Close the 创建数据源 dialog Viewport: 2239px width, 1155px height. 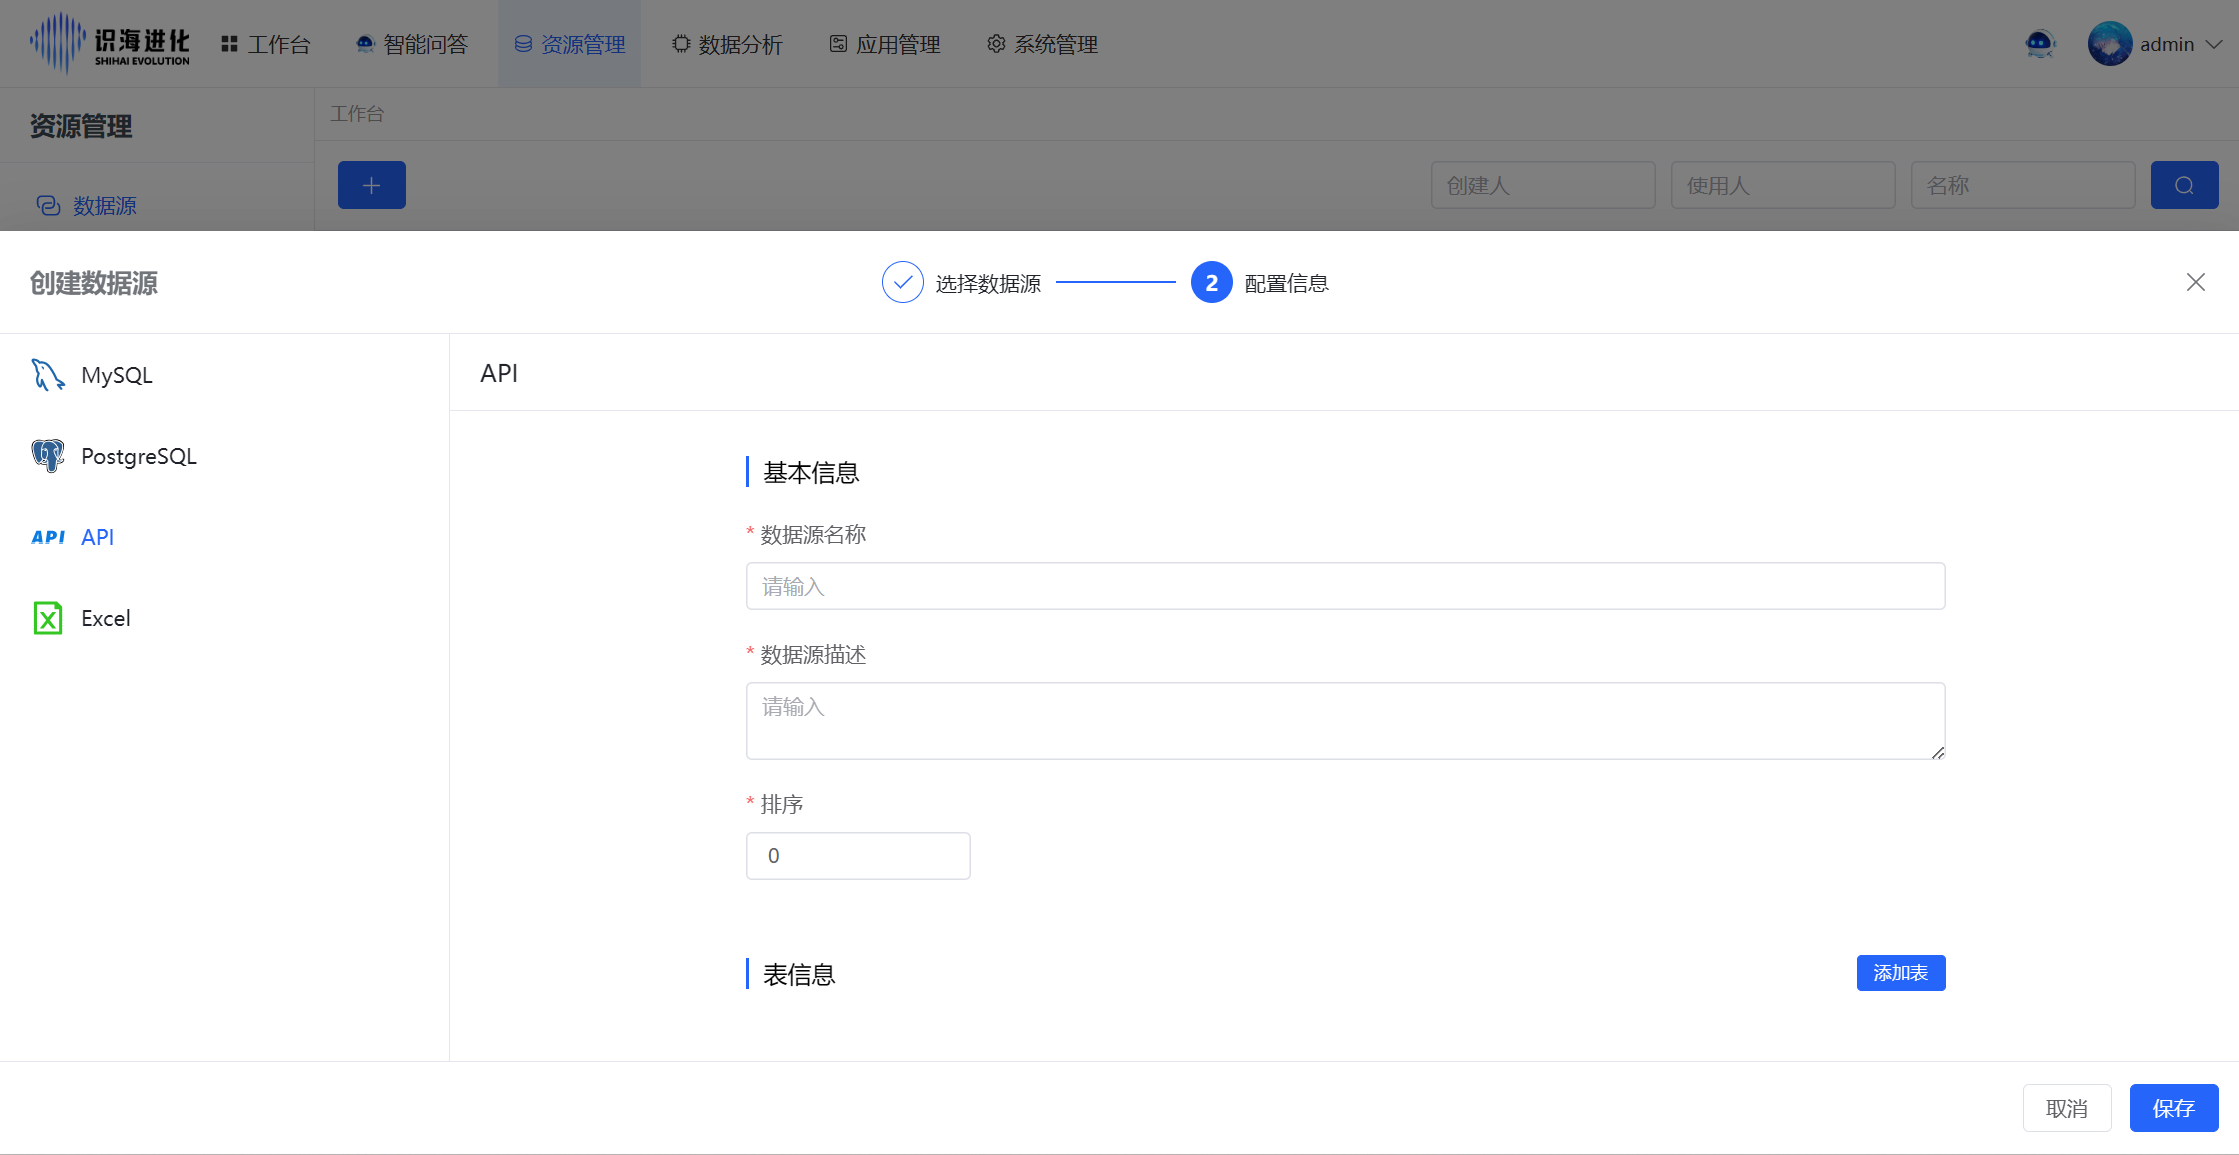coord(2196,282)
